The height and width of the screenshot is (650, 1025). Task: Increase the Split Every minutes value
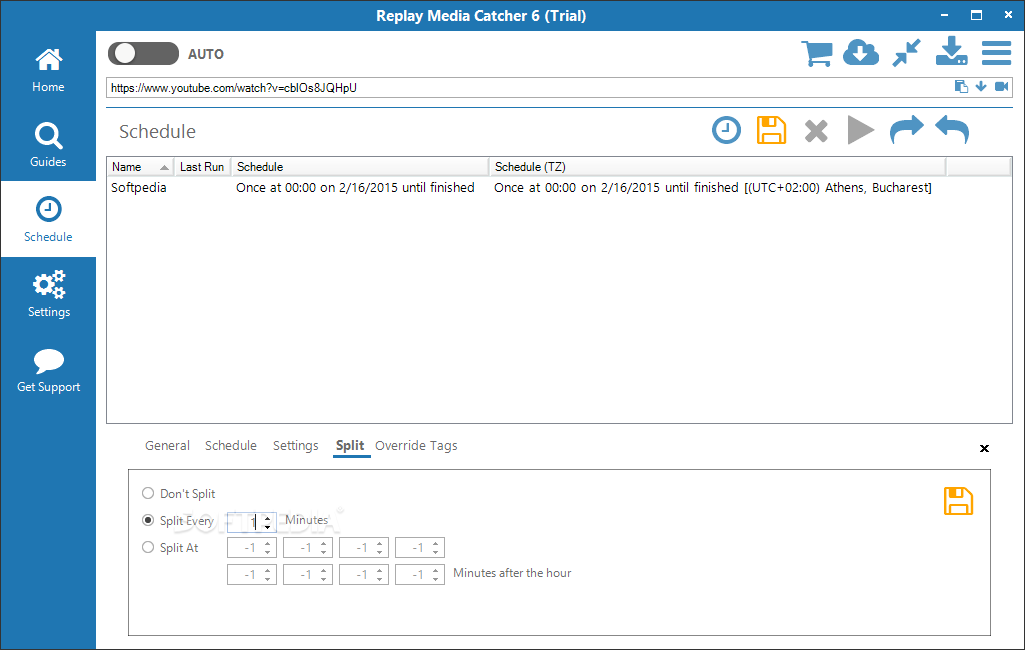click(267, 518)
